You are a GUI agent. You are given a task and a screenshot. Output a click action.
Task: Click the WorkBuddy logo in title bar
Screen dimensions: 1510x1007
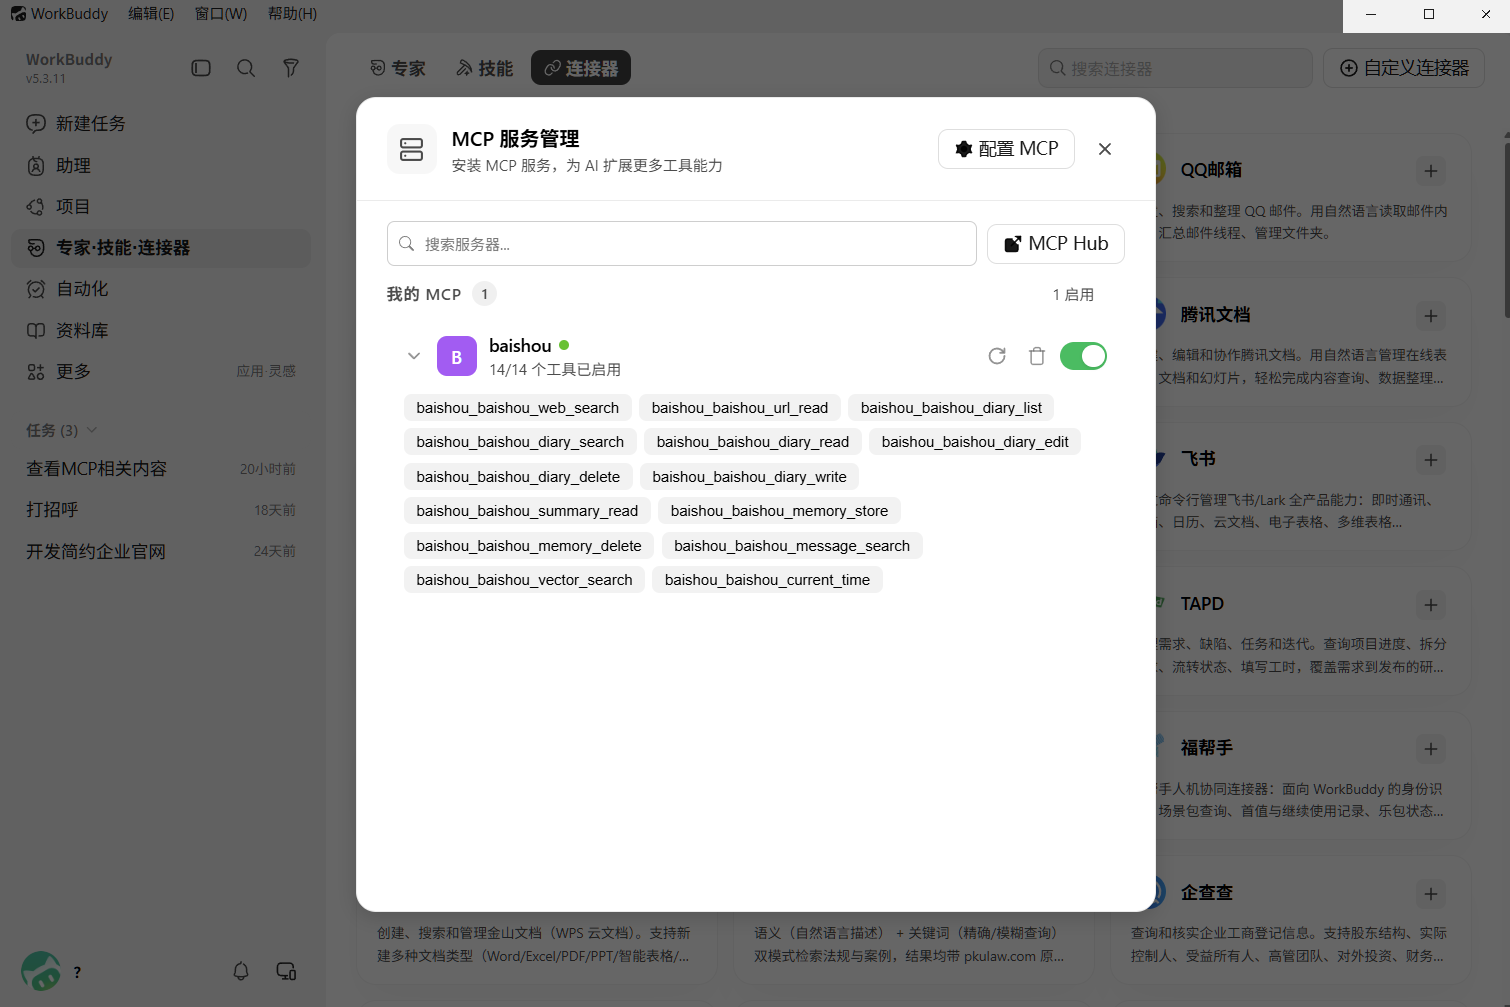(18, 14)
